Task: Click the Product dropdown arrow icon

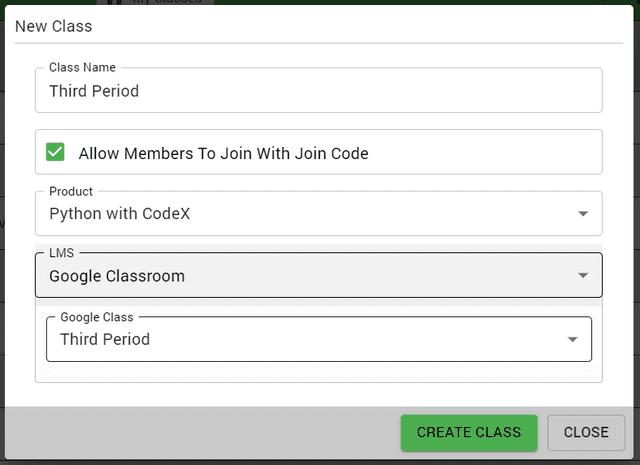Action: 583,214
